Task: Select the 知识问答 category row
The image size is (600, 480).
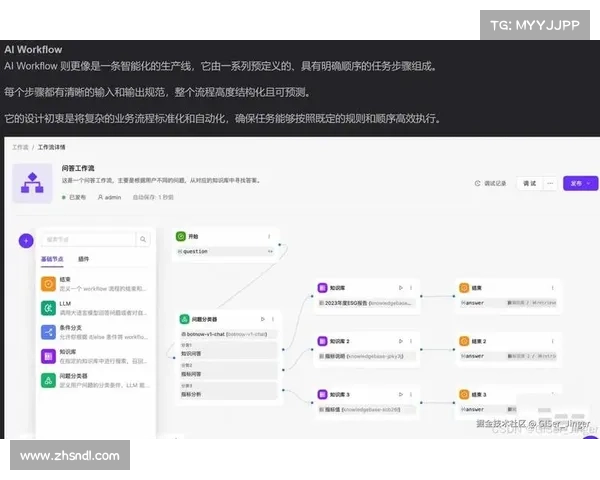Action: click(x=228, y=350)
